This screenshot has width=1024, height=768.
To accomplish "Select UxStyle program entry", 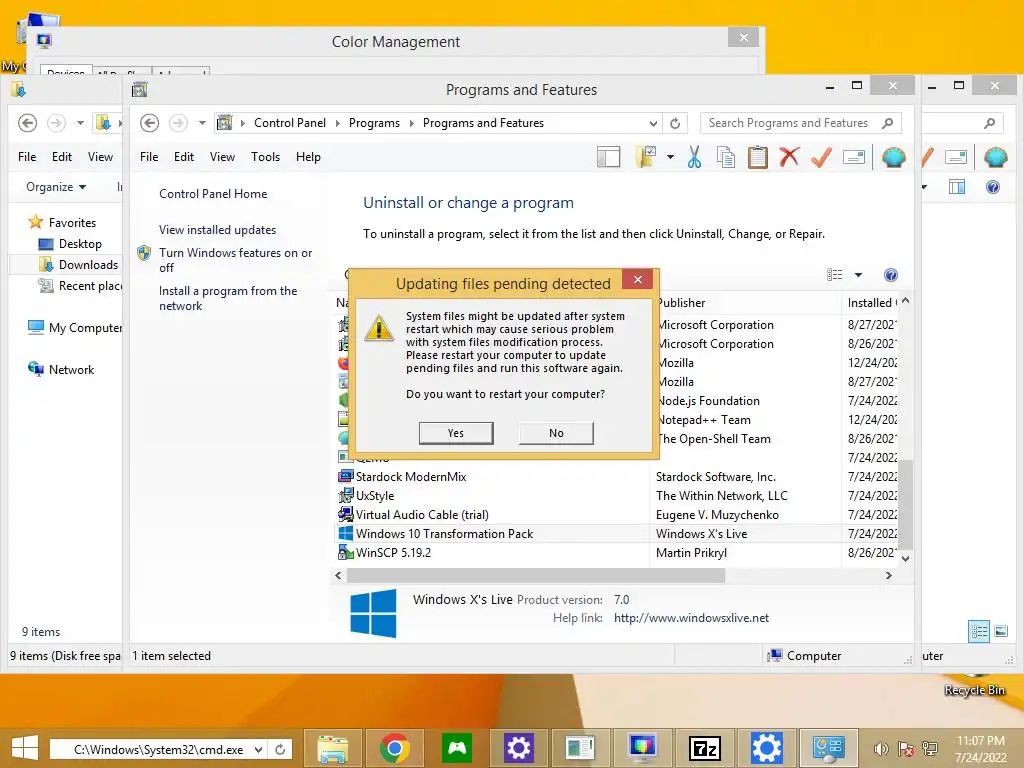I will tap(375, 496).
